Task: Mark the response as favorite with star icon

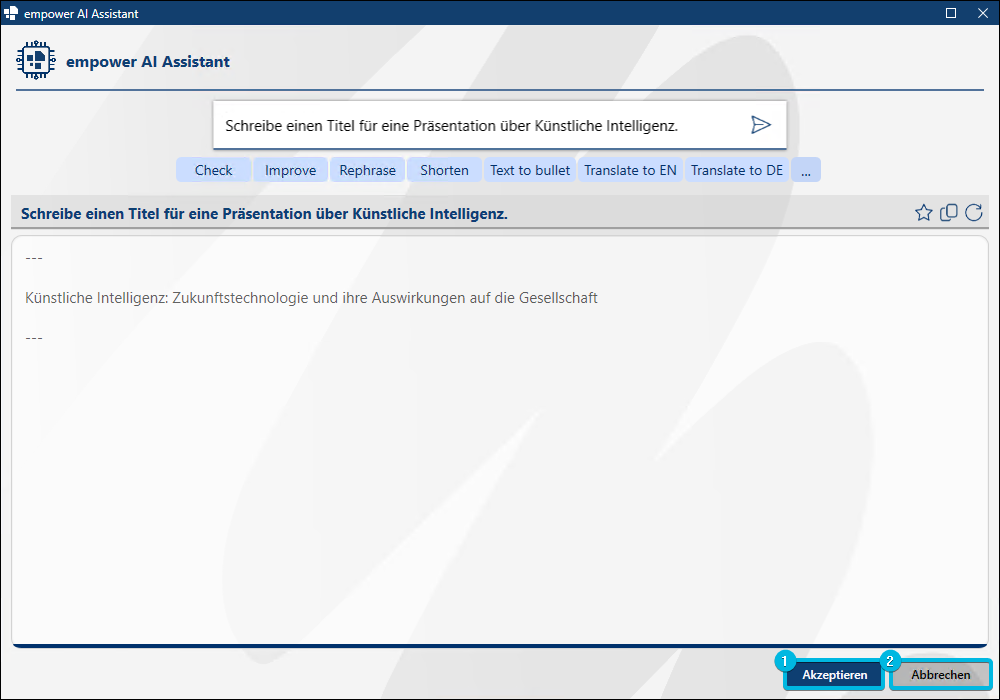Action: (x=923, y=213)
